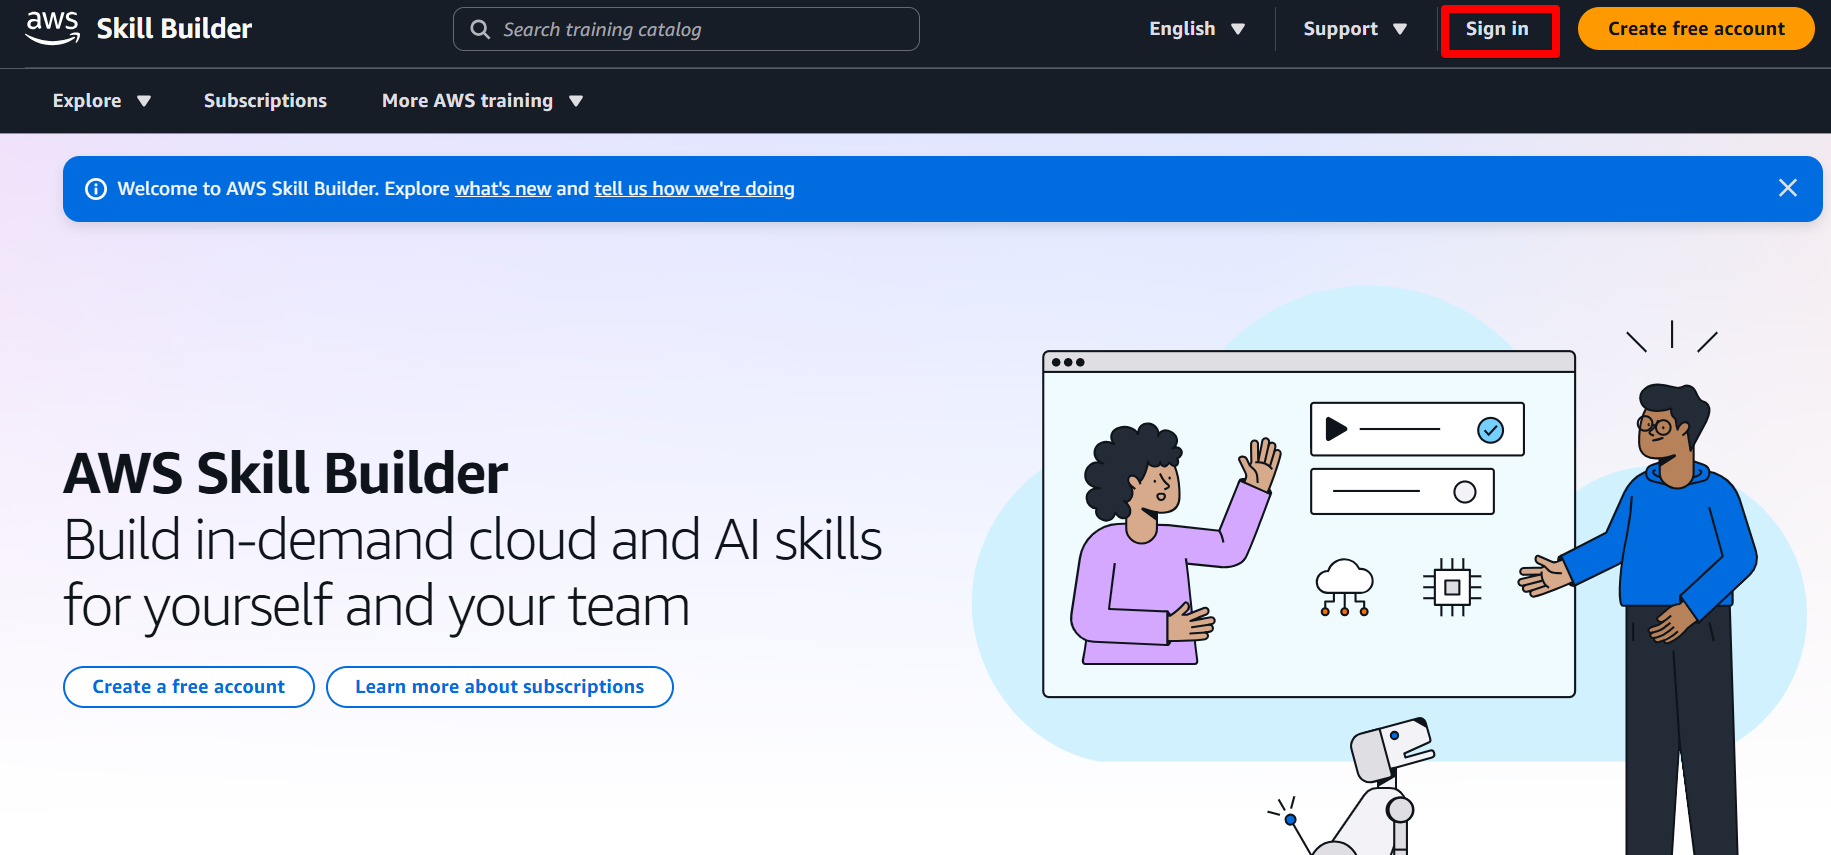Click the Sign in button
This screenshot has height=855, width=1831.
(x=1497, y=29)
